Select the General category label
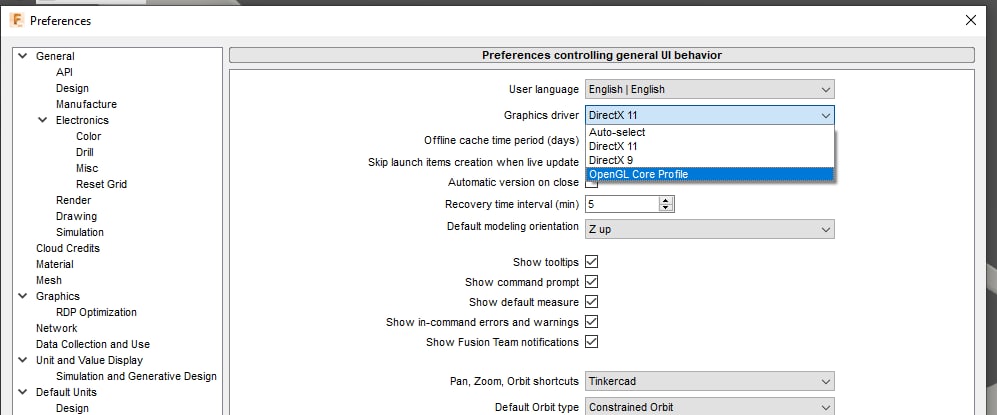Viewport: 997px width, 415px height. 55,56
